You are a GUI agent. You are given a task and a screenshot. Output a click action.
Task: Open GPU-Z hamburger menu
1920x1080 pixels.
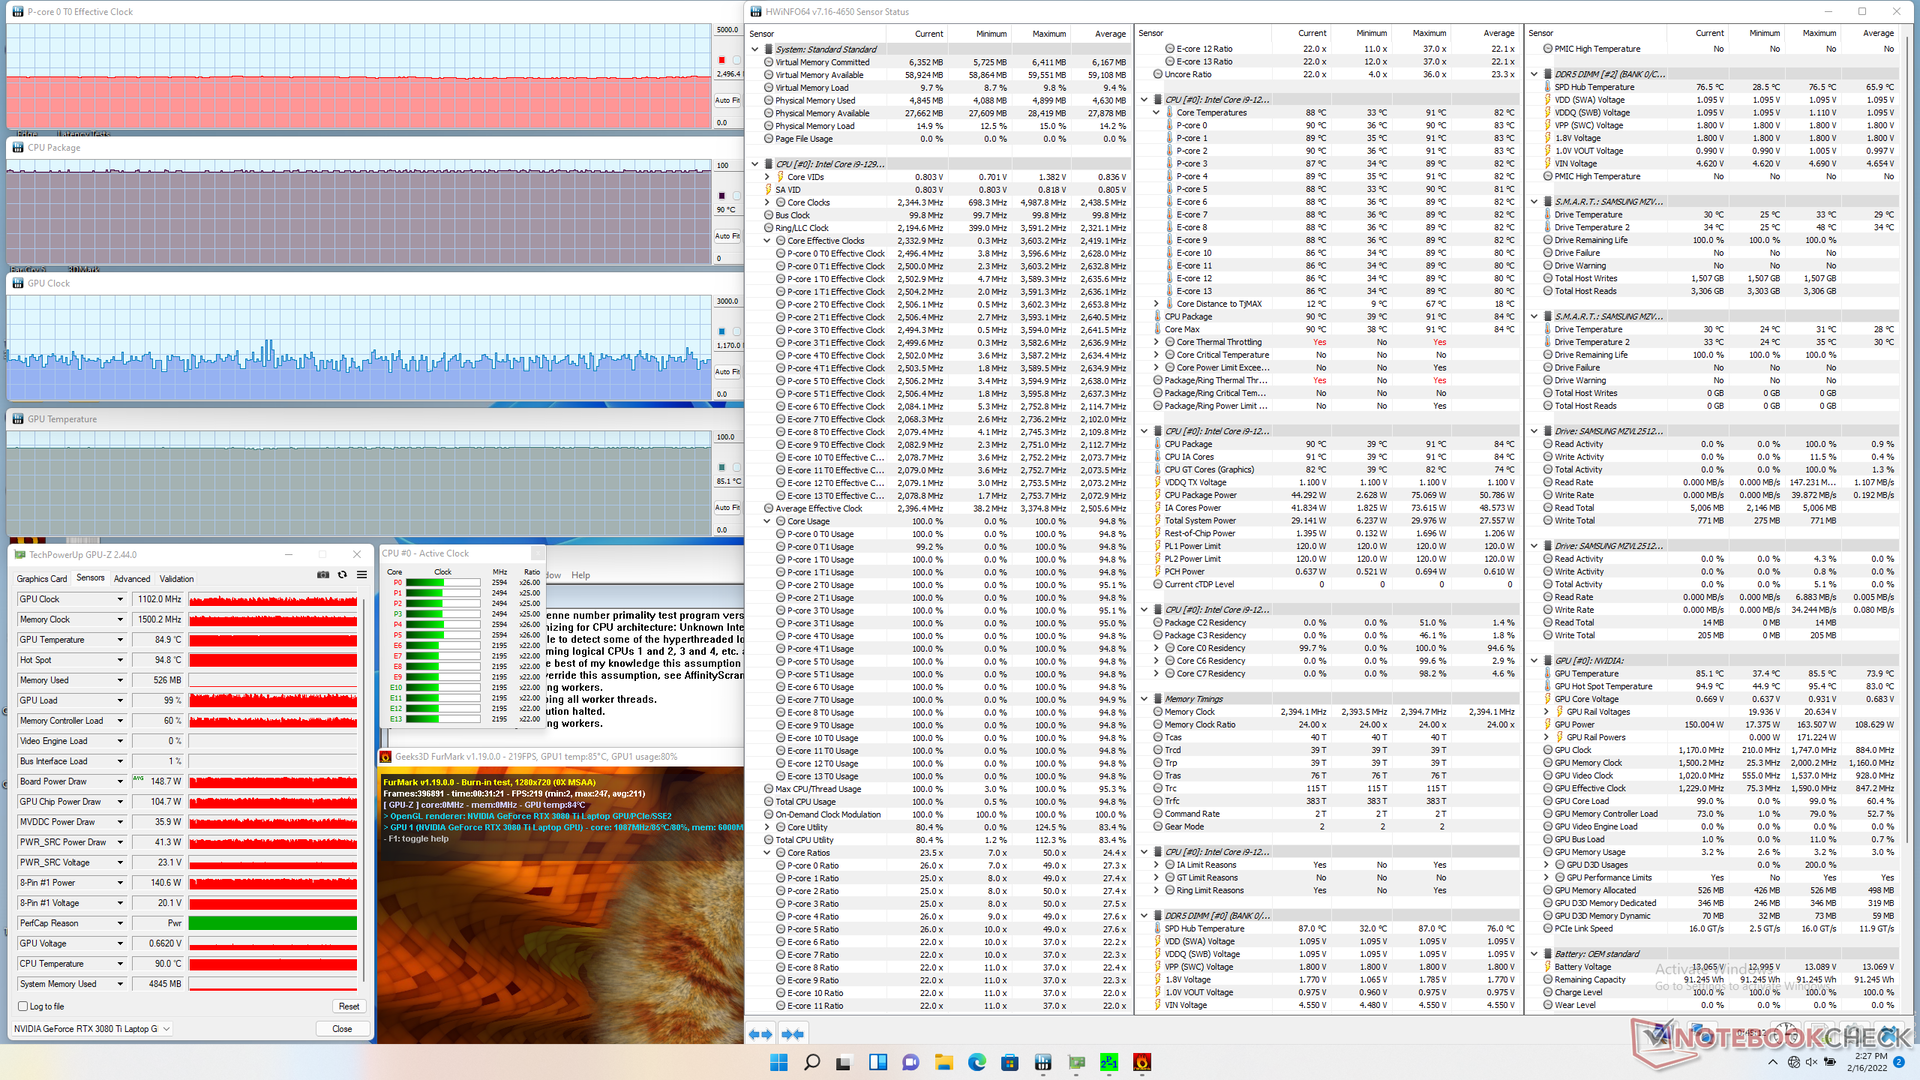pos(361,575)
